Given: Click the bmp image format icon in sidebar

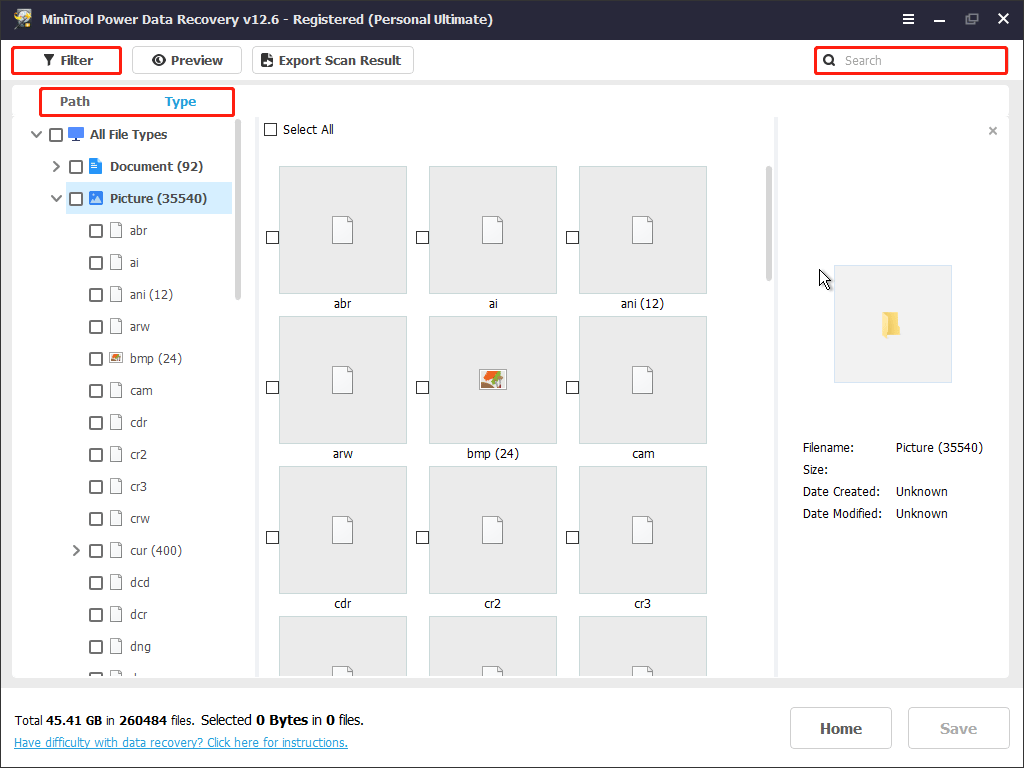Looking at the screenshot, I should [117, 358].
